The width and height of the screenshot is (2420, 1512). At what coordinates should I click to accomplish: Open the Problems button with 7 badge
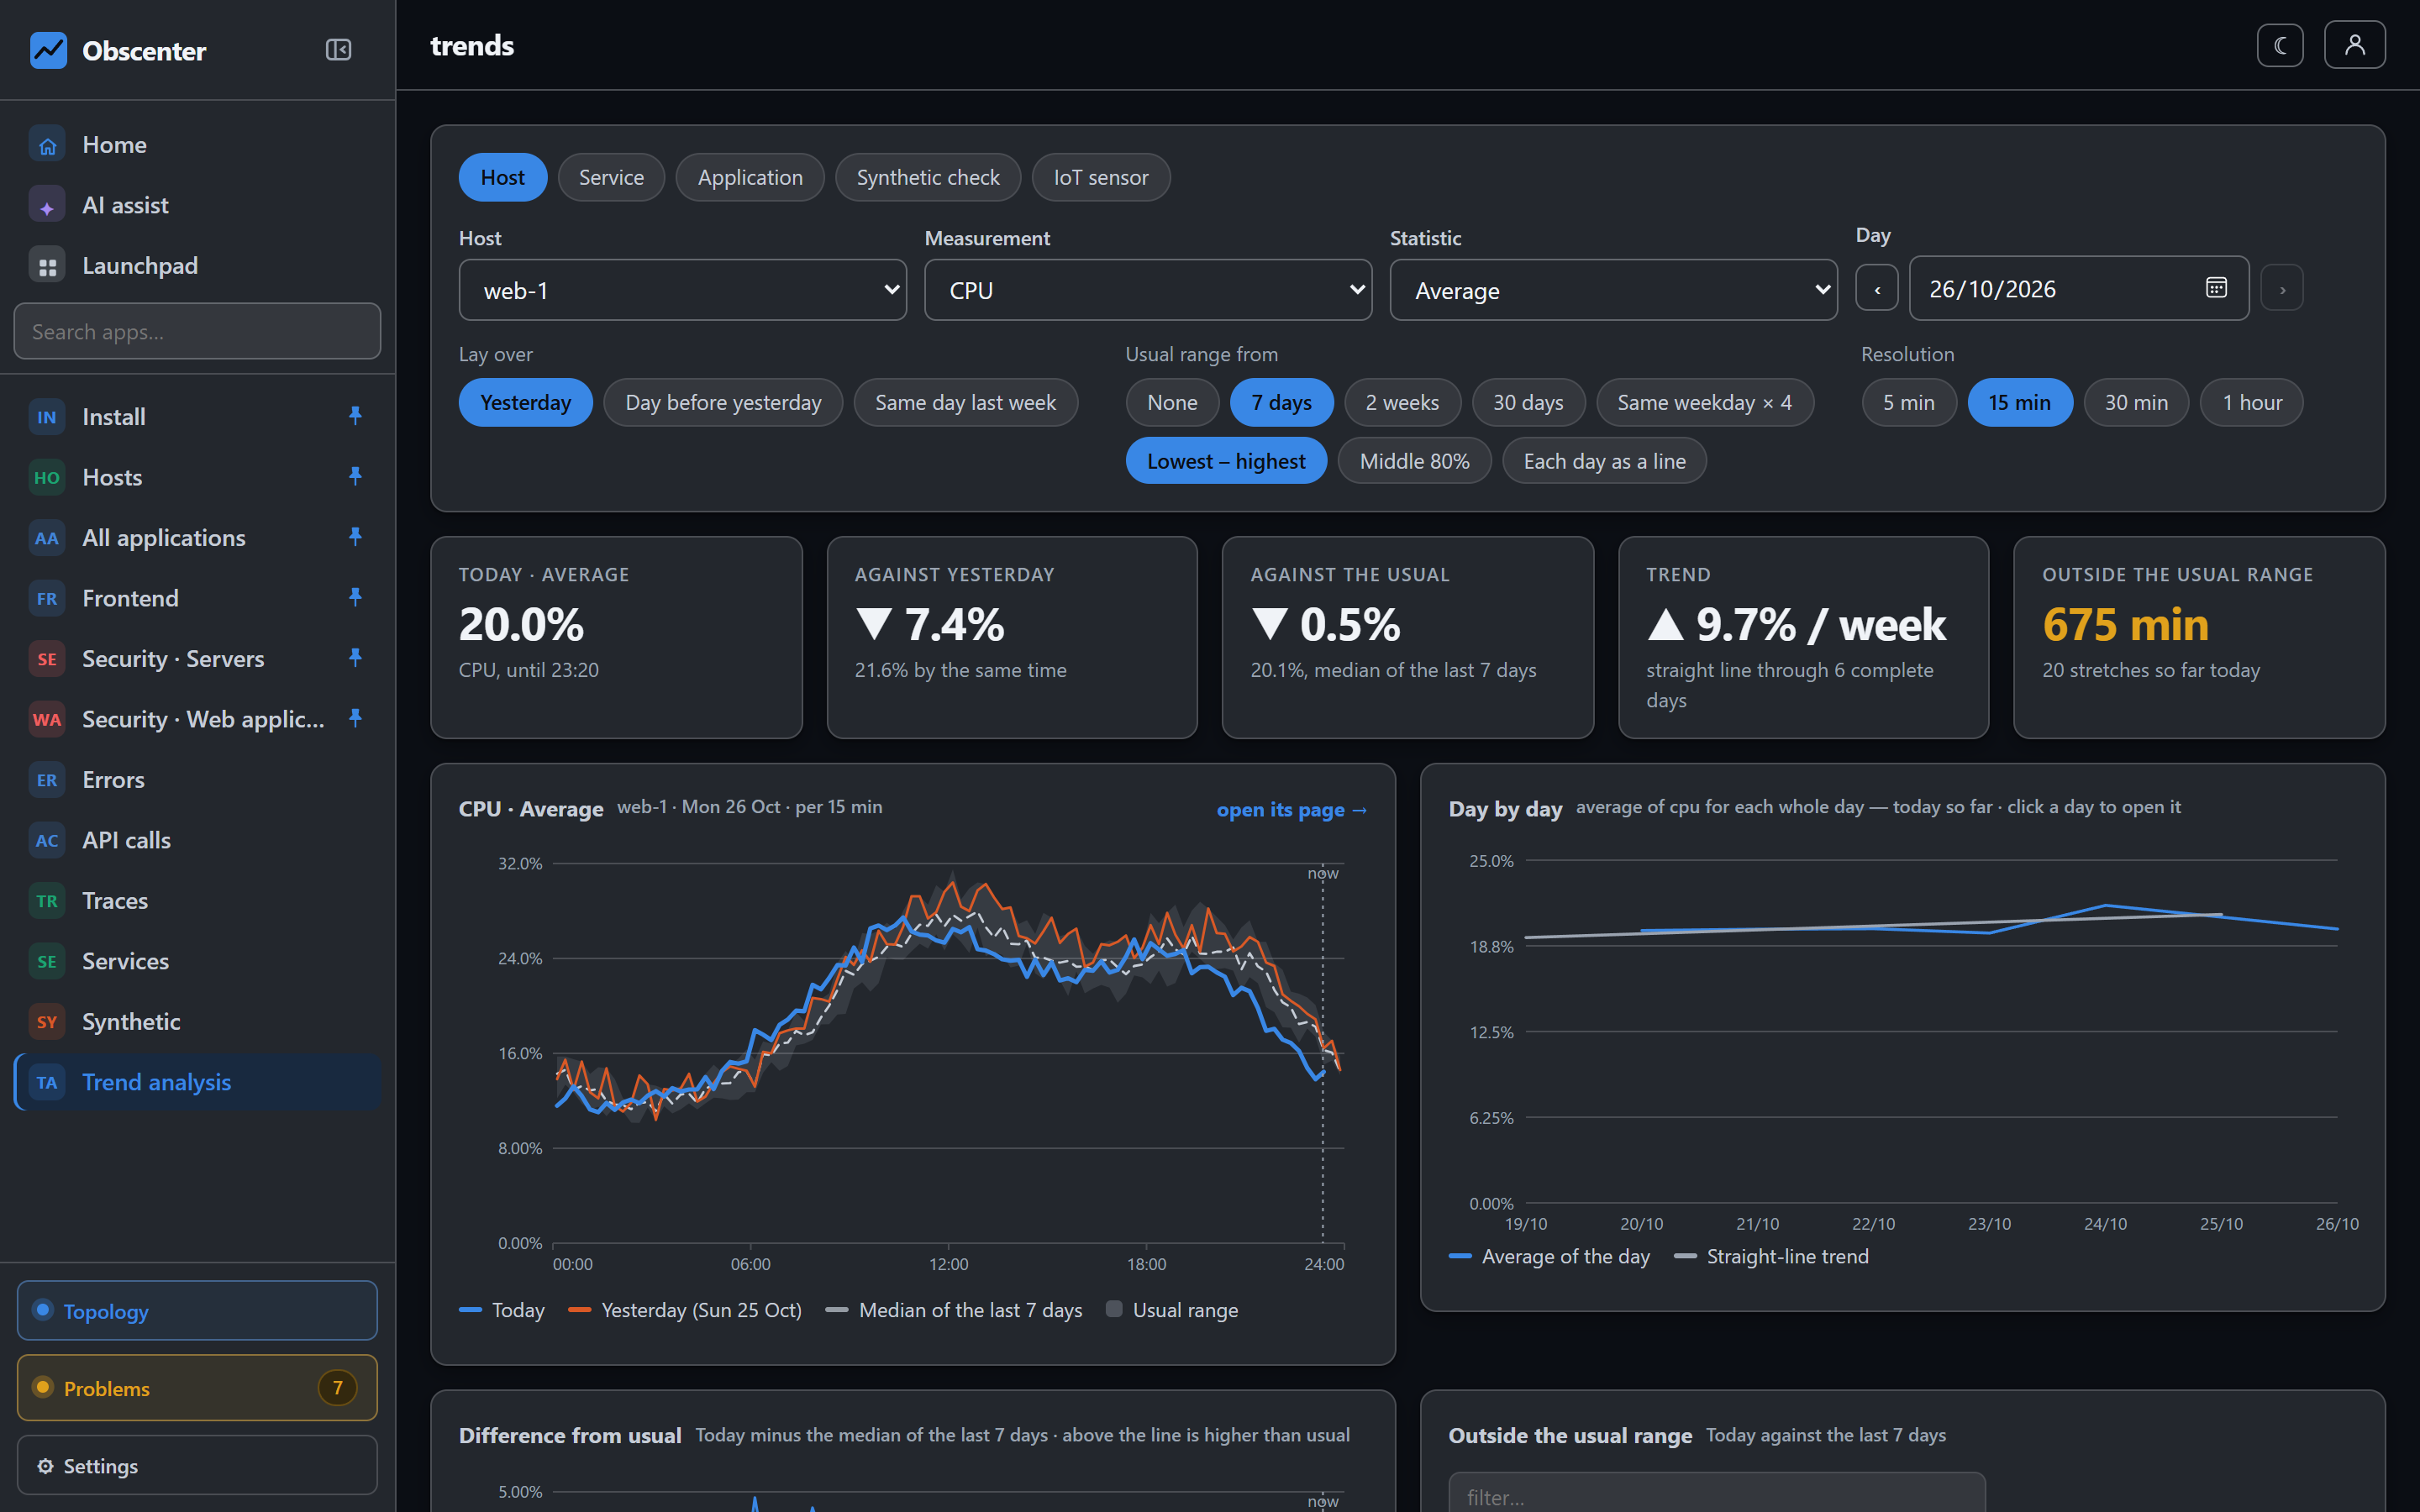197,1387
